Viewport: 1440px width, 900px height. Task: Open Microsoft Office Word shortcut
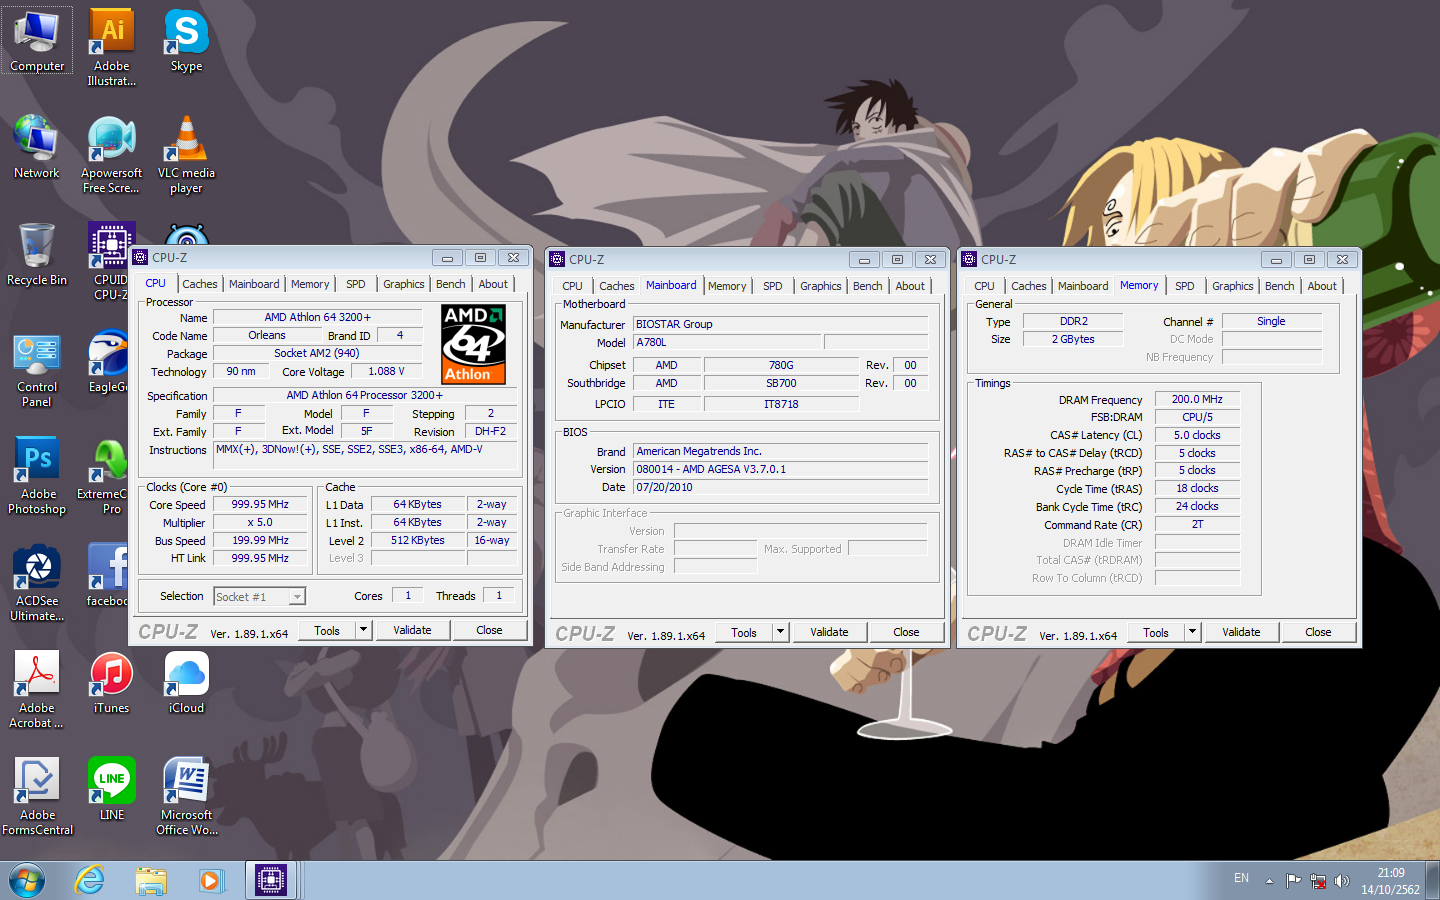(x=186, y=797)
